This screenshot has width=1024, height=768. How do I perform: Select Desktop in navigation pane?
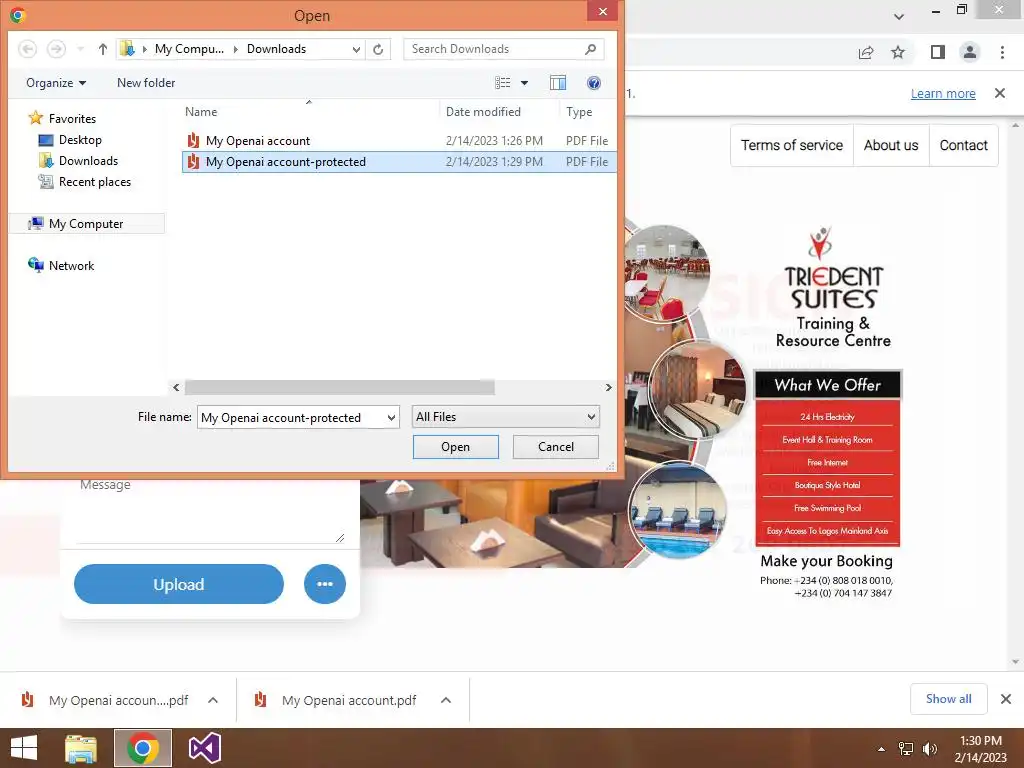point(71,140)
